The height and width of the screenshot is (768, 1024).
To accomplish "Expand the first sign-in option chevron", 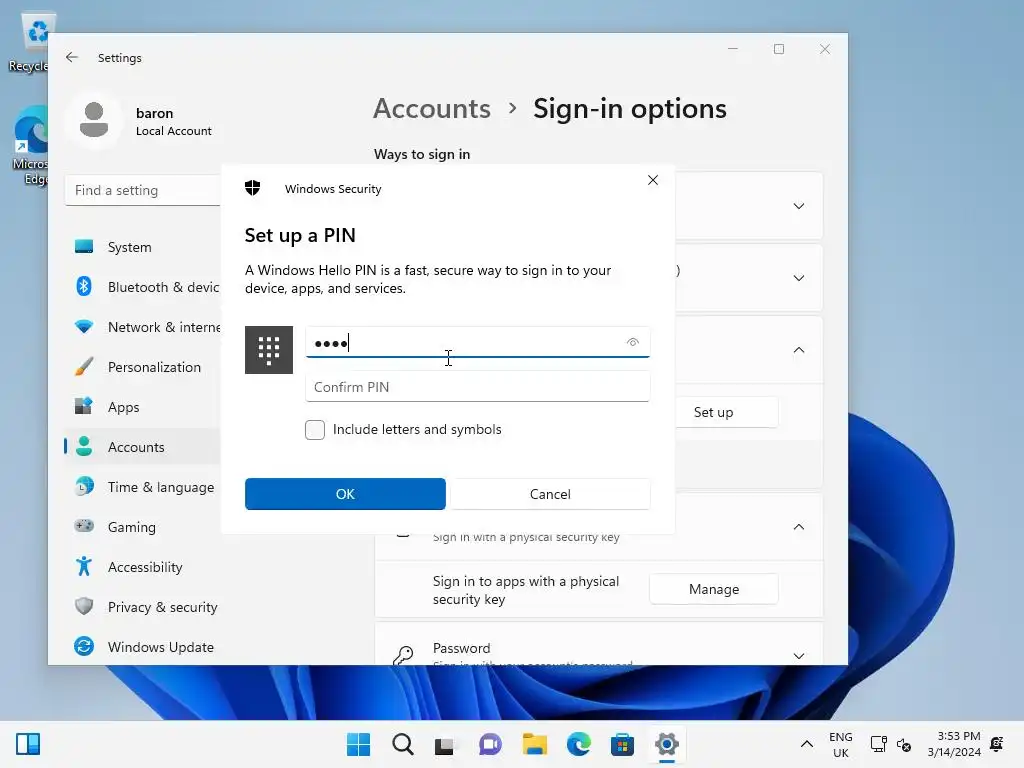I will (x=798, y=206).
